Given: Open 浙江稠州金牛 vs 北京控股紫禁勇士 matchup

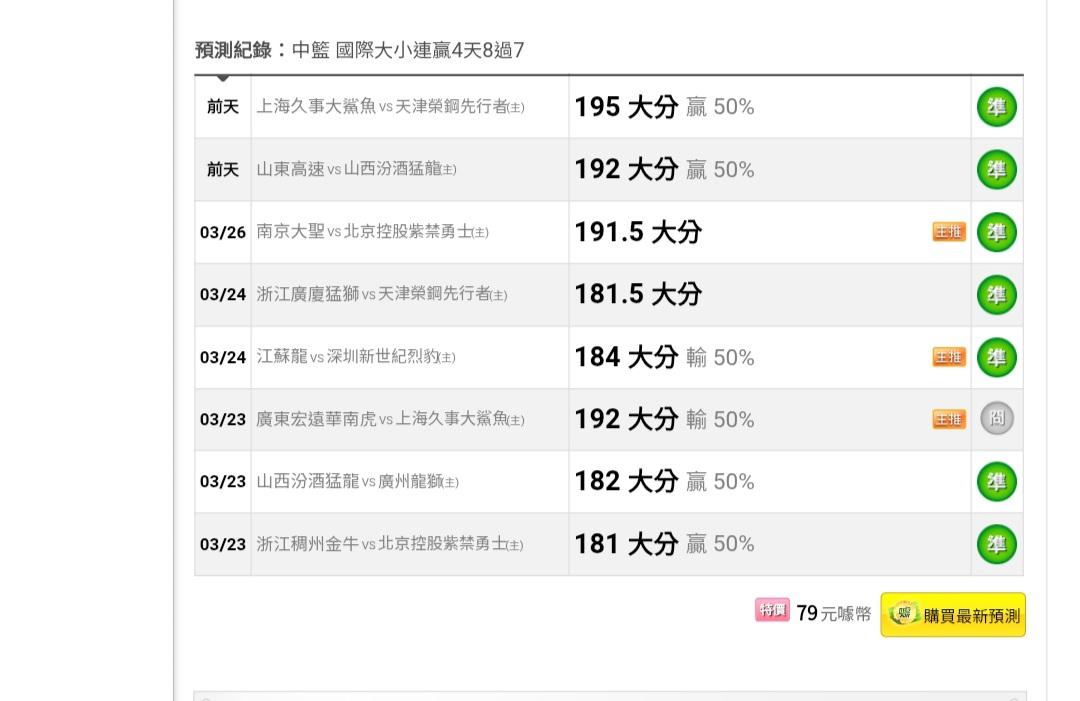Looking at the screenshot, I should 390,545.
